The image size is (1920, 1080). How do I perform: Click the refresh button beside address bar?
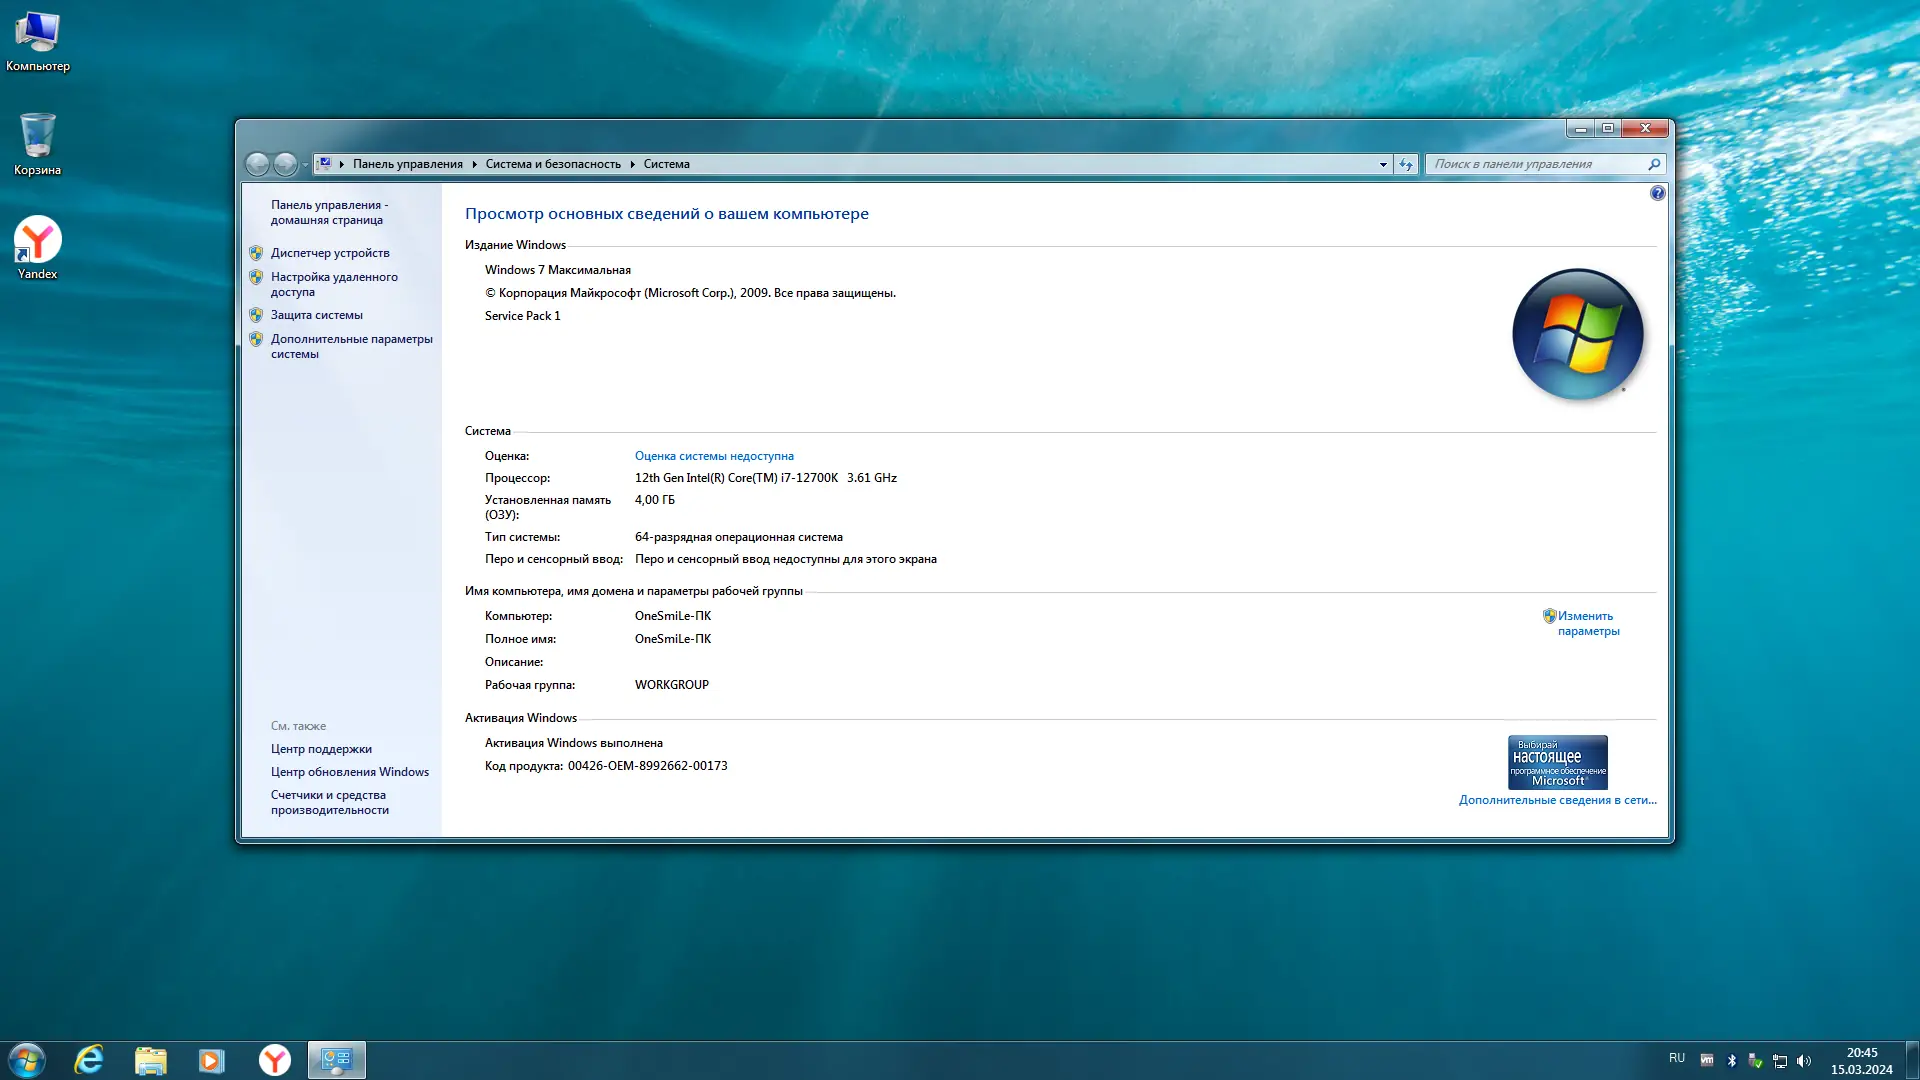(x=1406, y=164)
